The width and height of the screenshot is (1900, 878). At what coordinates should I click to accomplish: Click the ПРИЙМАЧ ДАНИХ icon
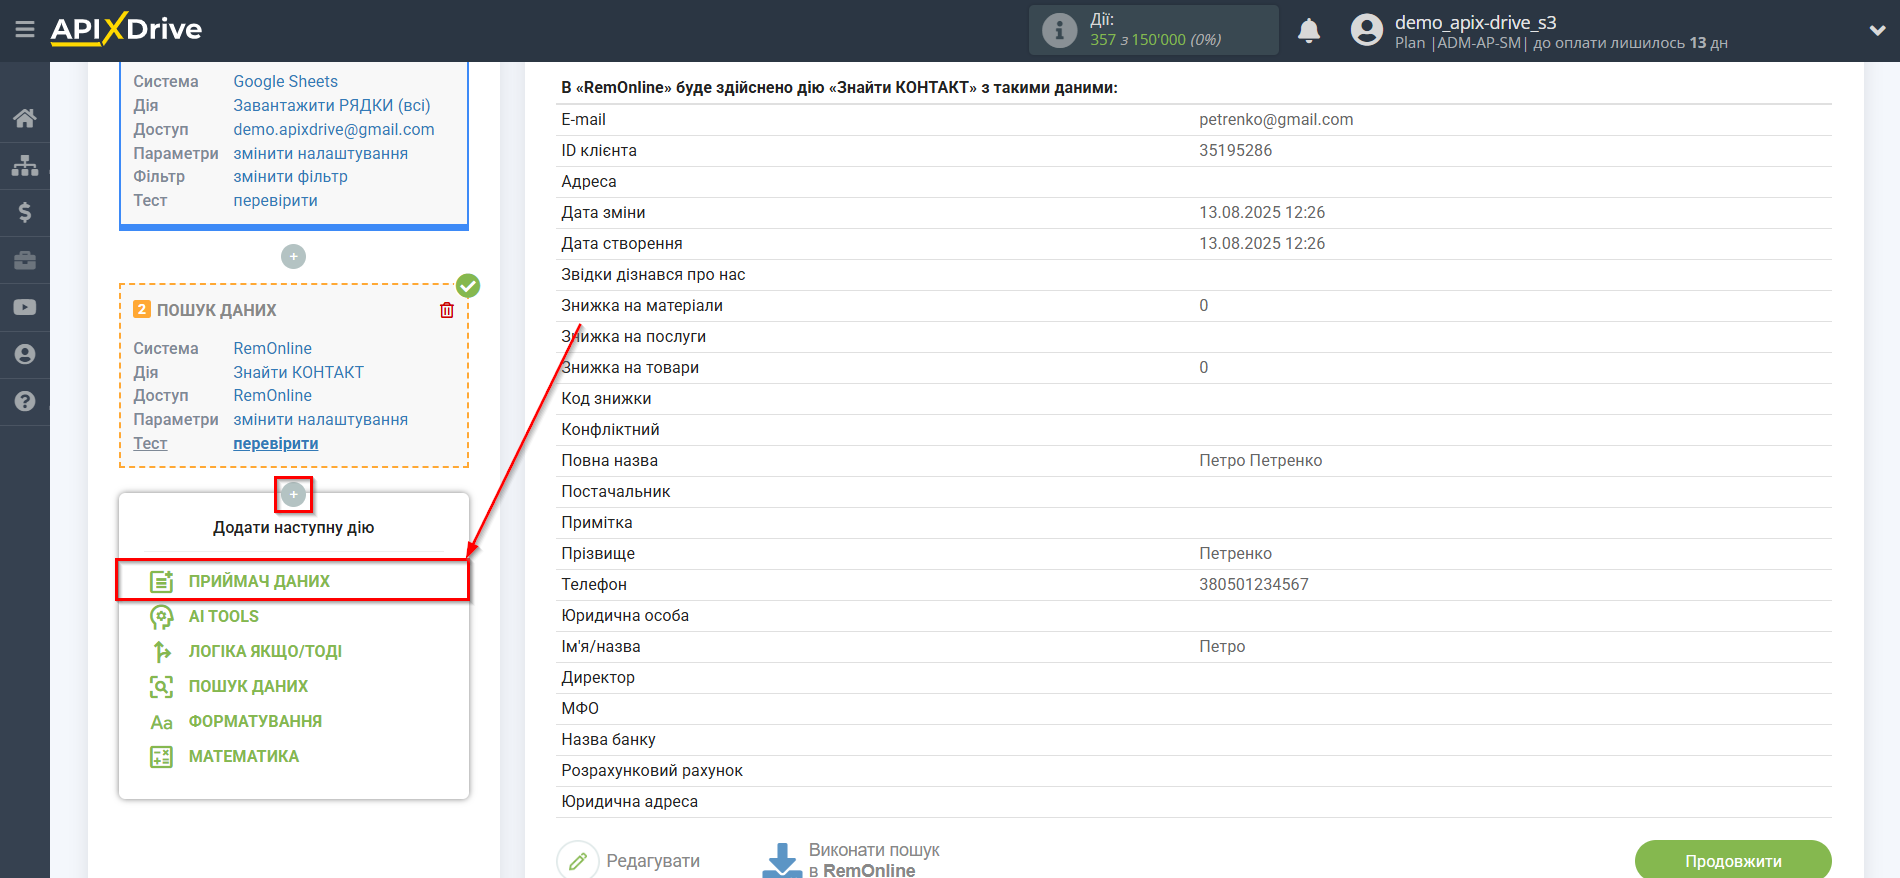pos(161,581)
